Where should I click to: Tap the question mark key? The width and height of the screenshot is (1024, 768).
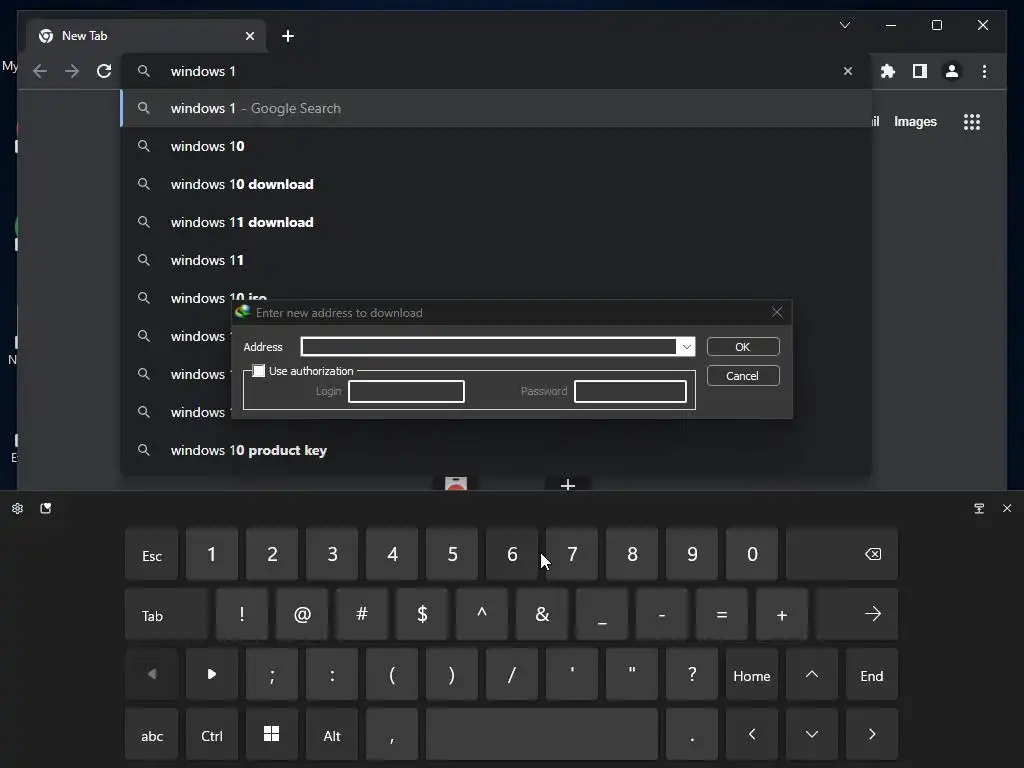tap(692, 675)
